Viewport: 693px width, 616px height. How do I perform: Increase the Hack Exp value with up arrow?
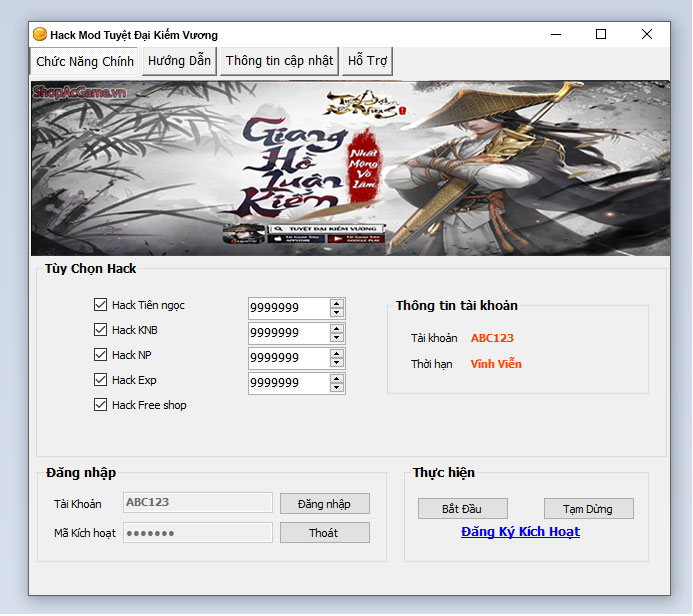pos(337,379)
